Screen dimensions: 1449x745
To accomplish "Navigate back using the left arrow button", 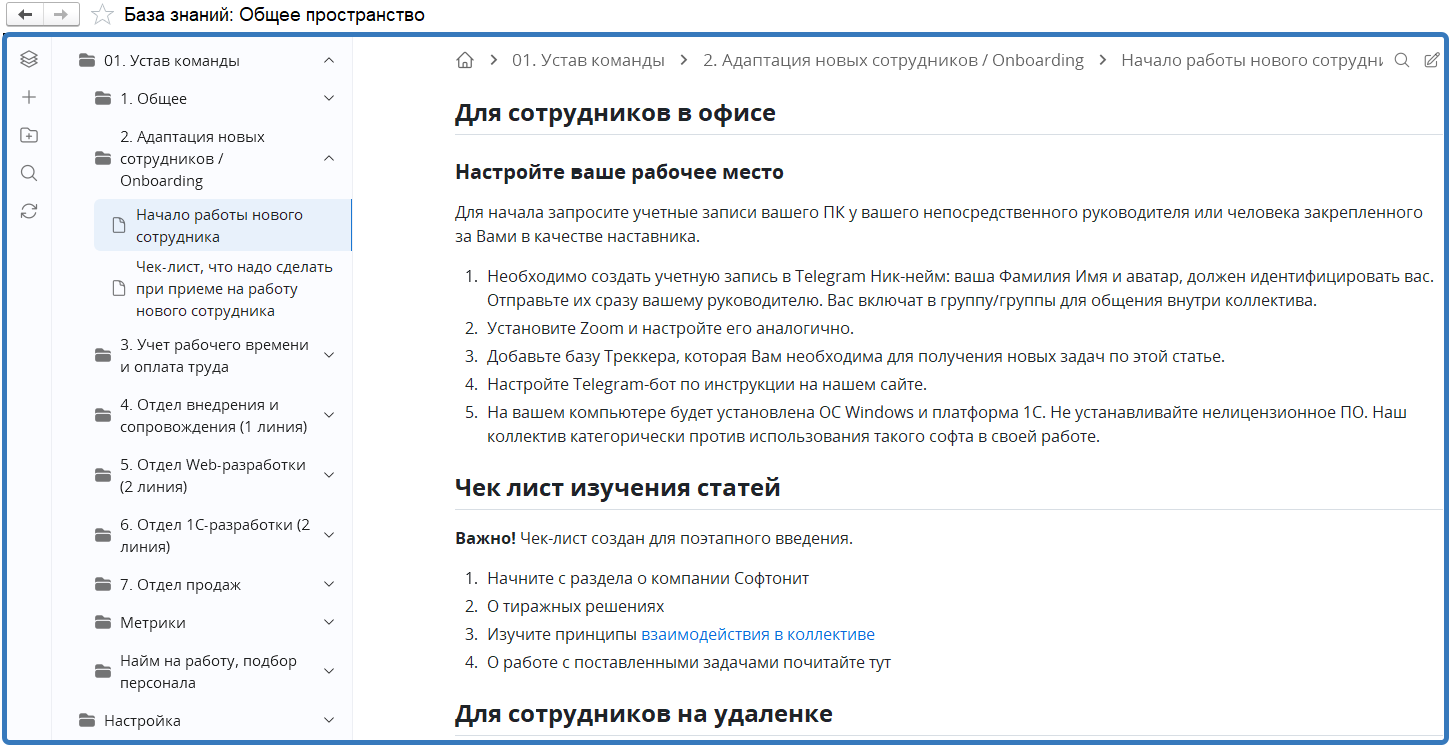I will [x=25, y=14].
